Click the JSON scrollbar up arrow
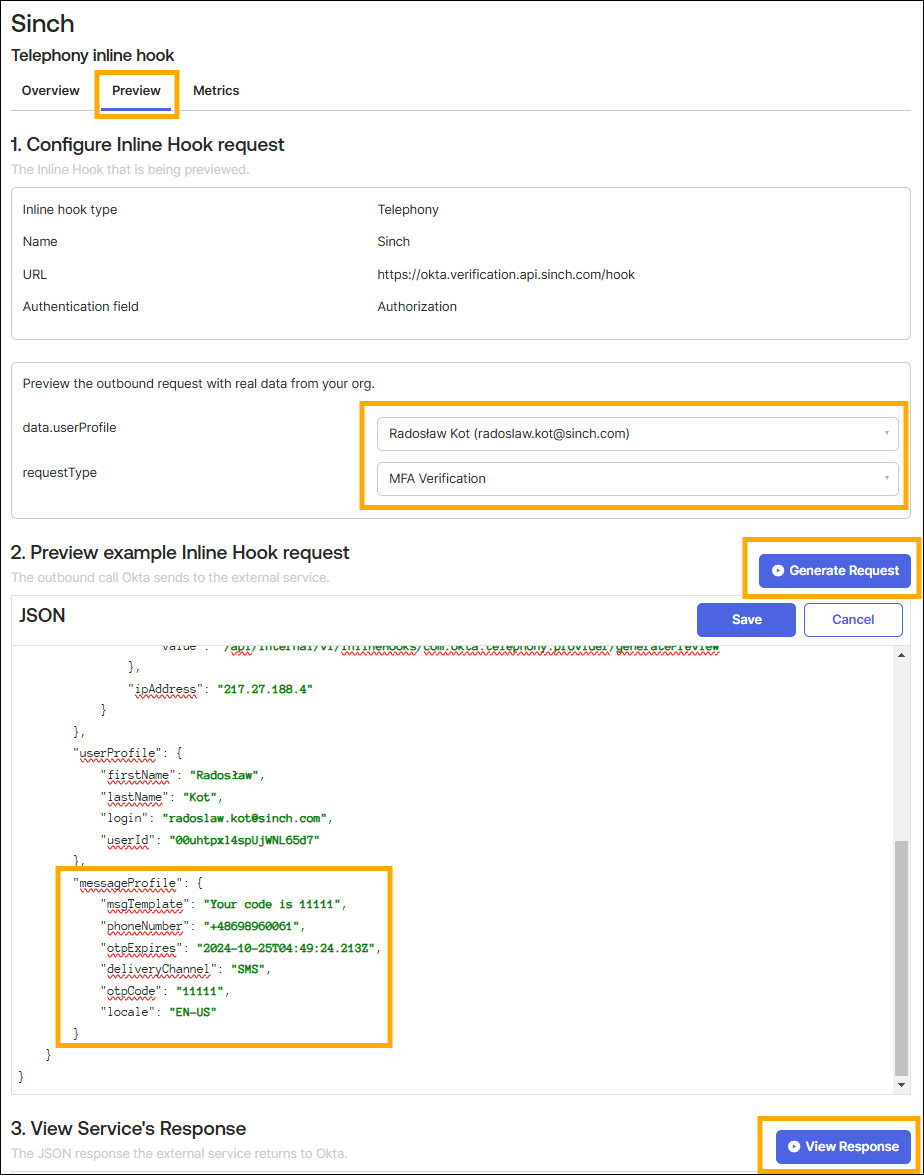Screen dimensions: 924x1175 click(901, 655)
